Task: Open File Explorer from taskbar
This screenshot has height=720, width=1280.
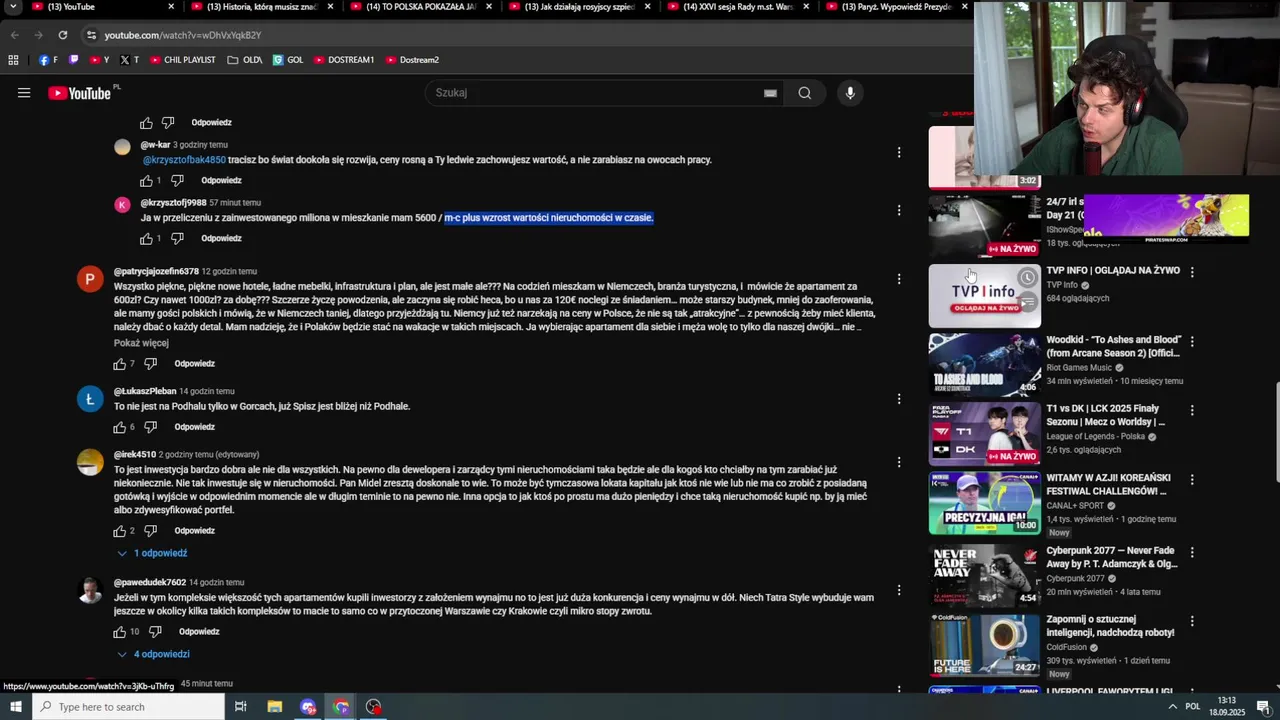Action: (x=275, y=707)
